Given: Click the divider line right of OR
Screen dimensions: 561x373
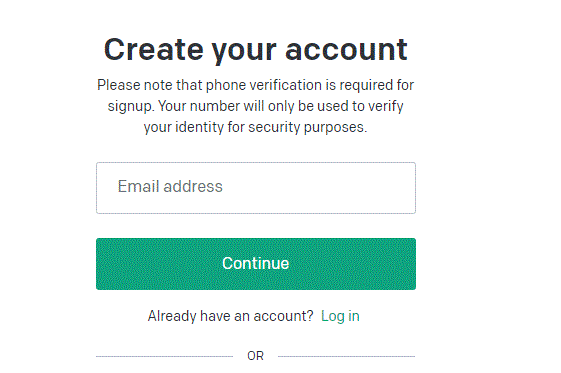Looking at the screenshot, I should (x=347, y=356).
